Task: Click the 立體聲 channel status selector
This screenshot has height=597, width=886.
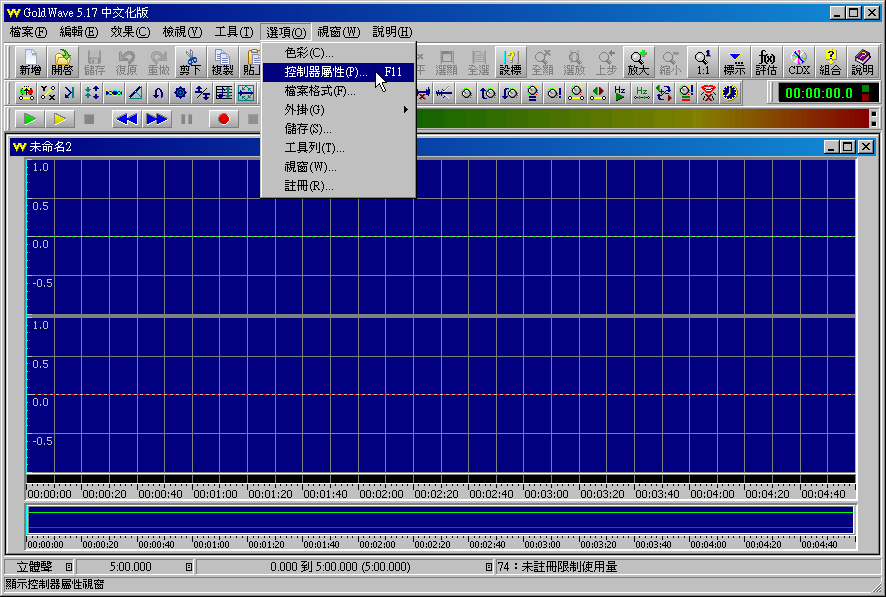Action: 35,566
